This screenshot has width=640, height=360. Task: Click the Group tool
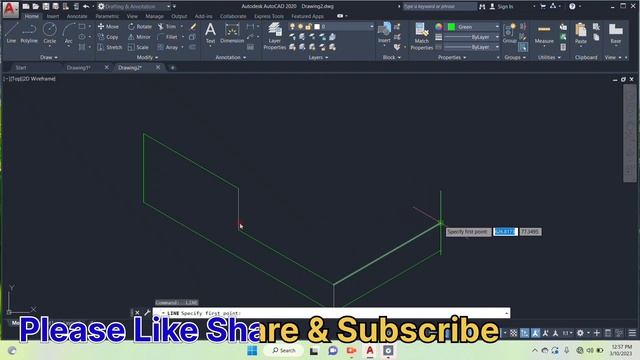point(509,33)
